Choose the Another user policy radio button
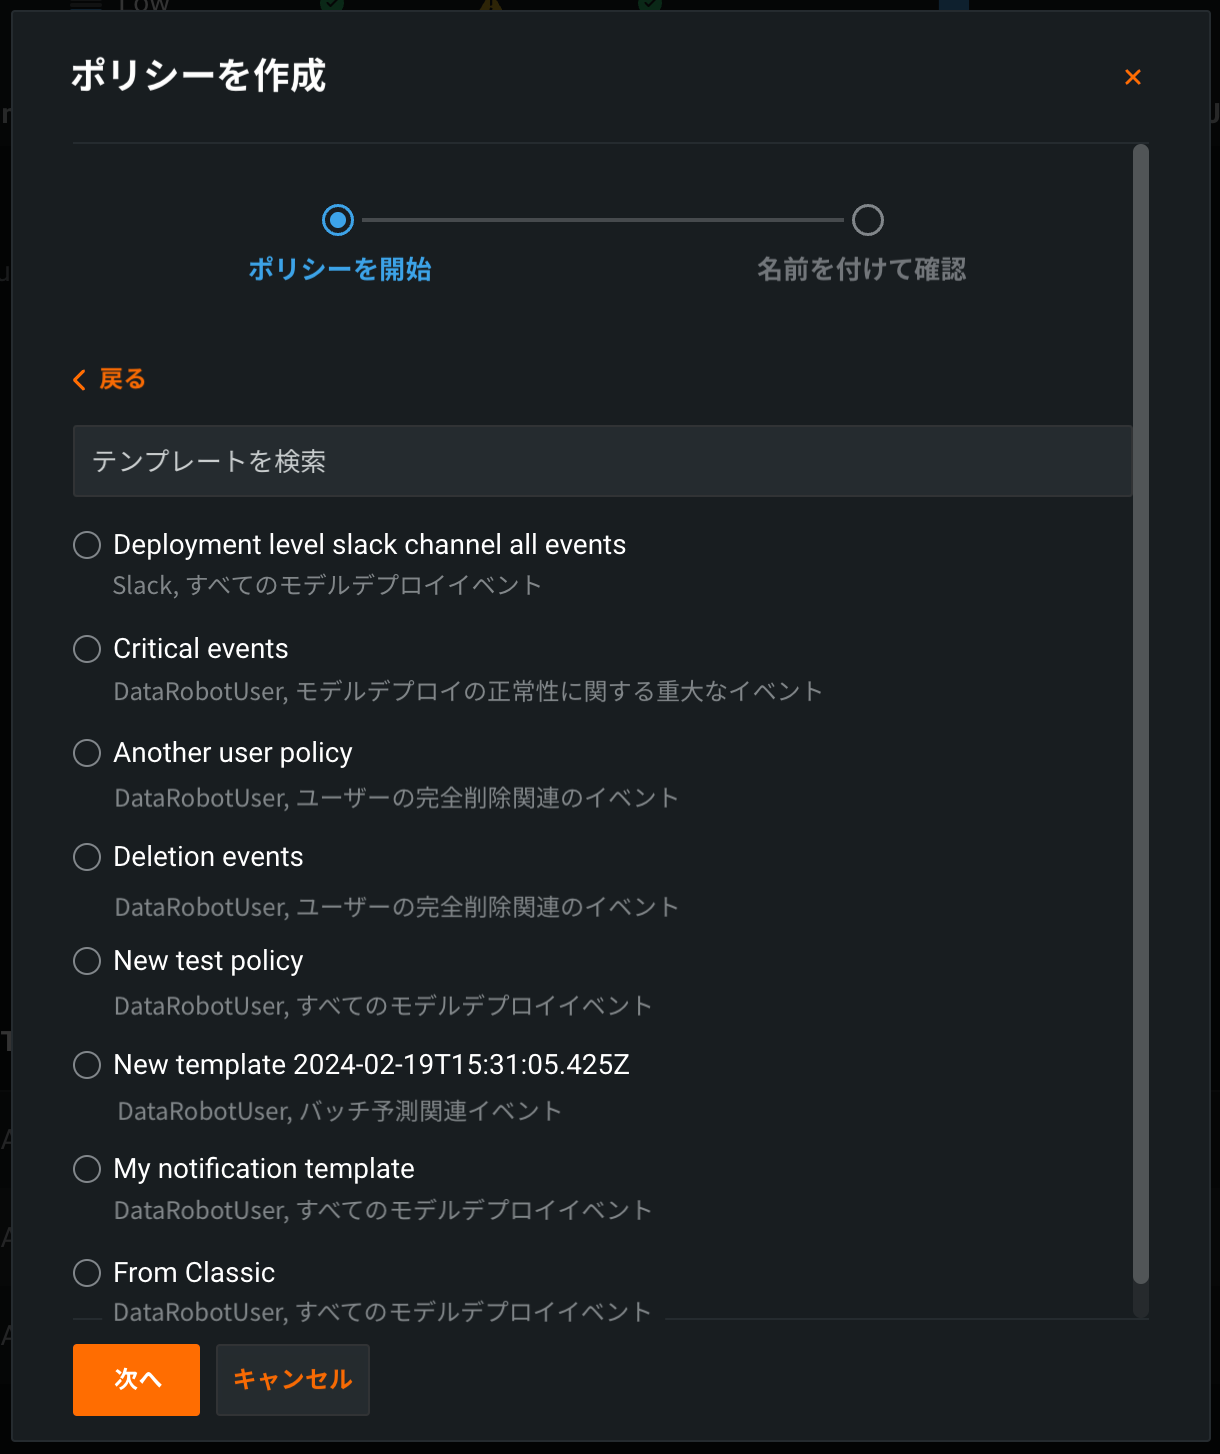 click(x=88, y=753)
